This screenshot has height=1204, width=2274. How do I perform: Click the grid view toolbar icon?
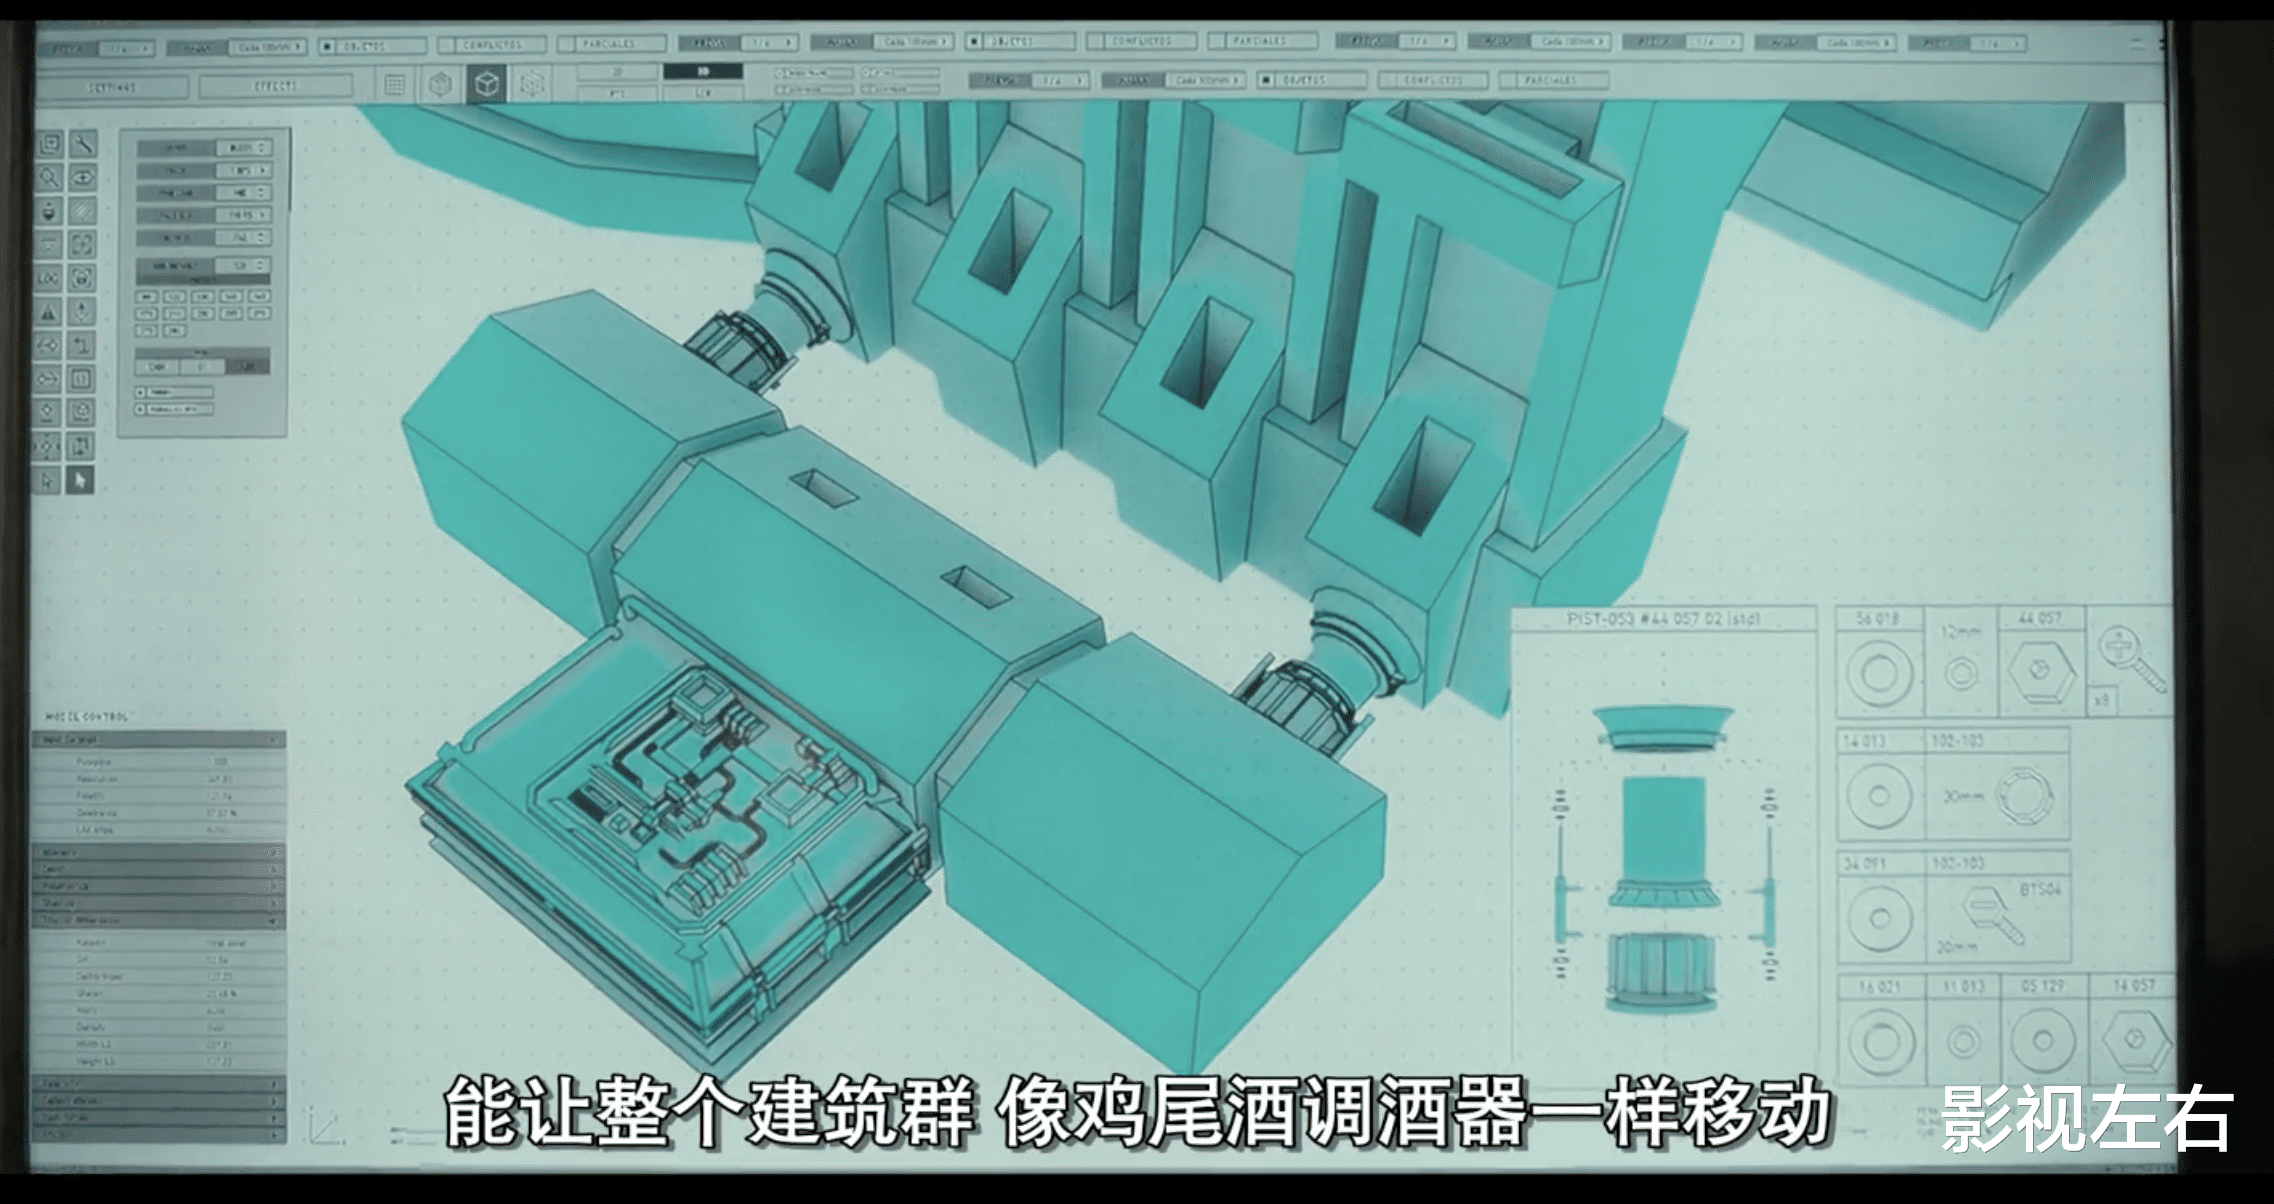[x=395, y=84]
